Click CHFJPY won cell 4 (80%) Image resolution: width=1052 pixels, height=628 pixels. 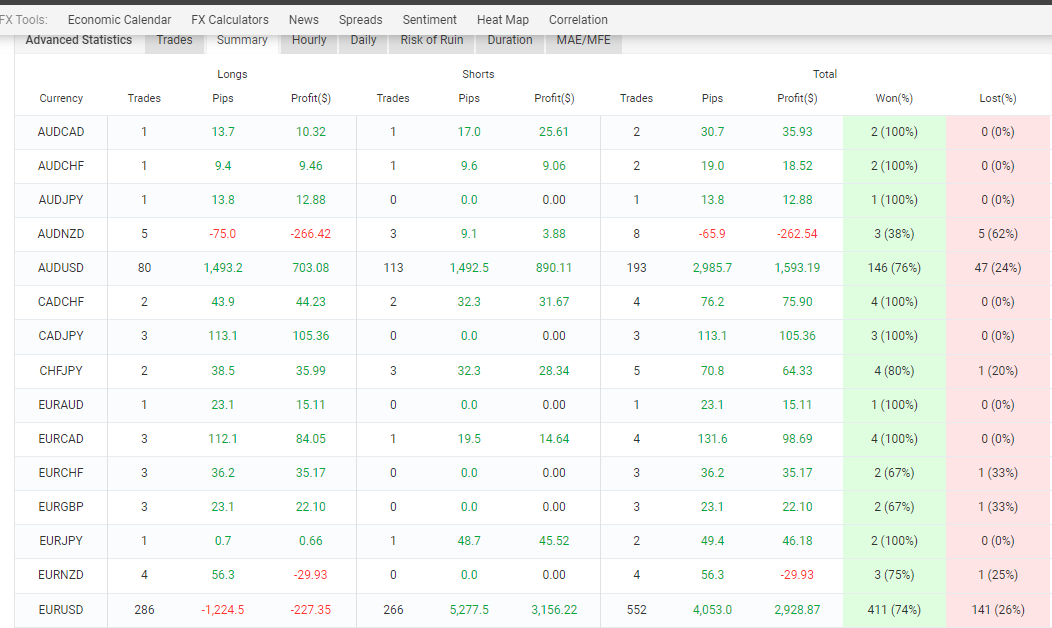click(x=894, y=370)
